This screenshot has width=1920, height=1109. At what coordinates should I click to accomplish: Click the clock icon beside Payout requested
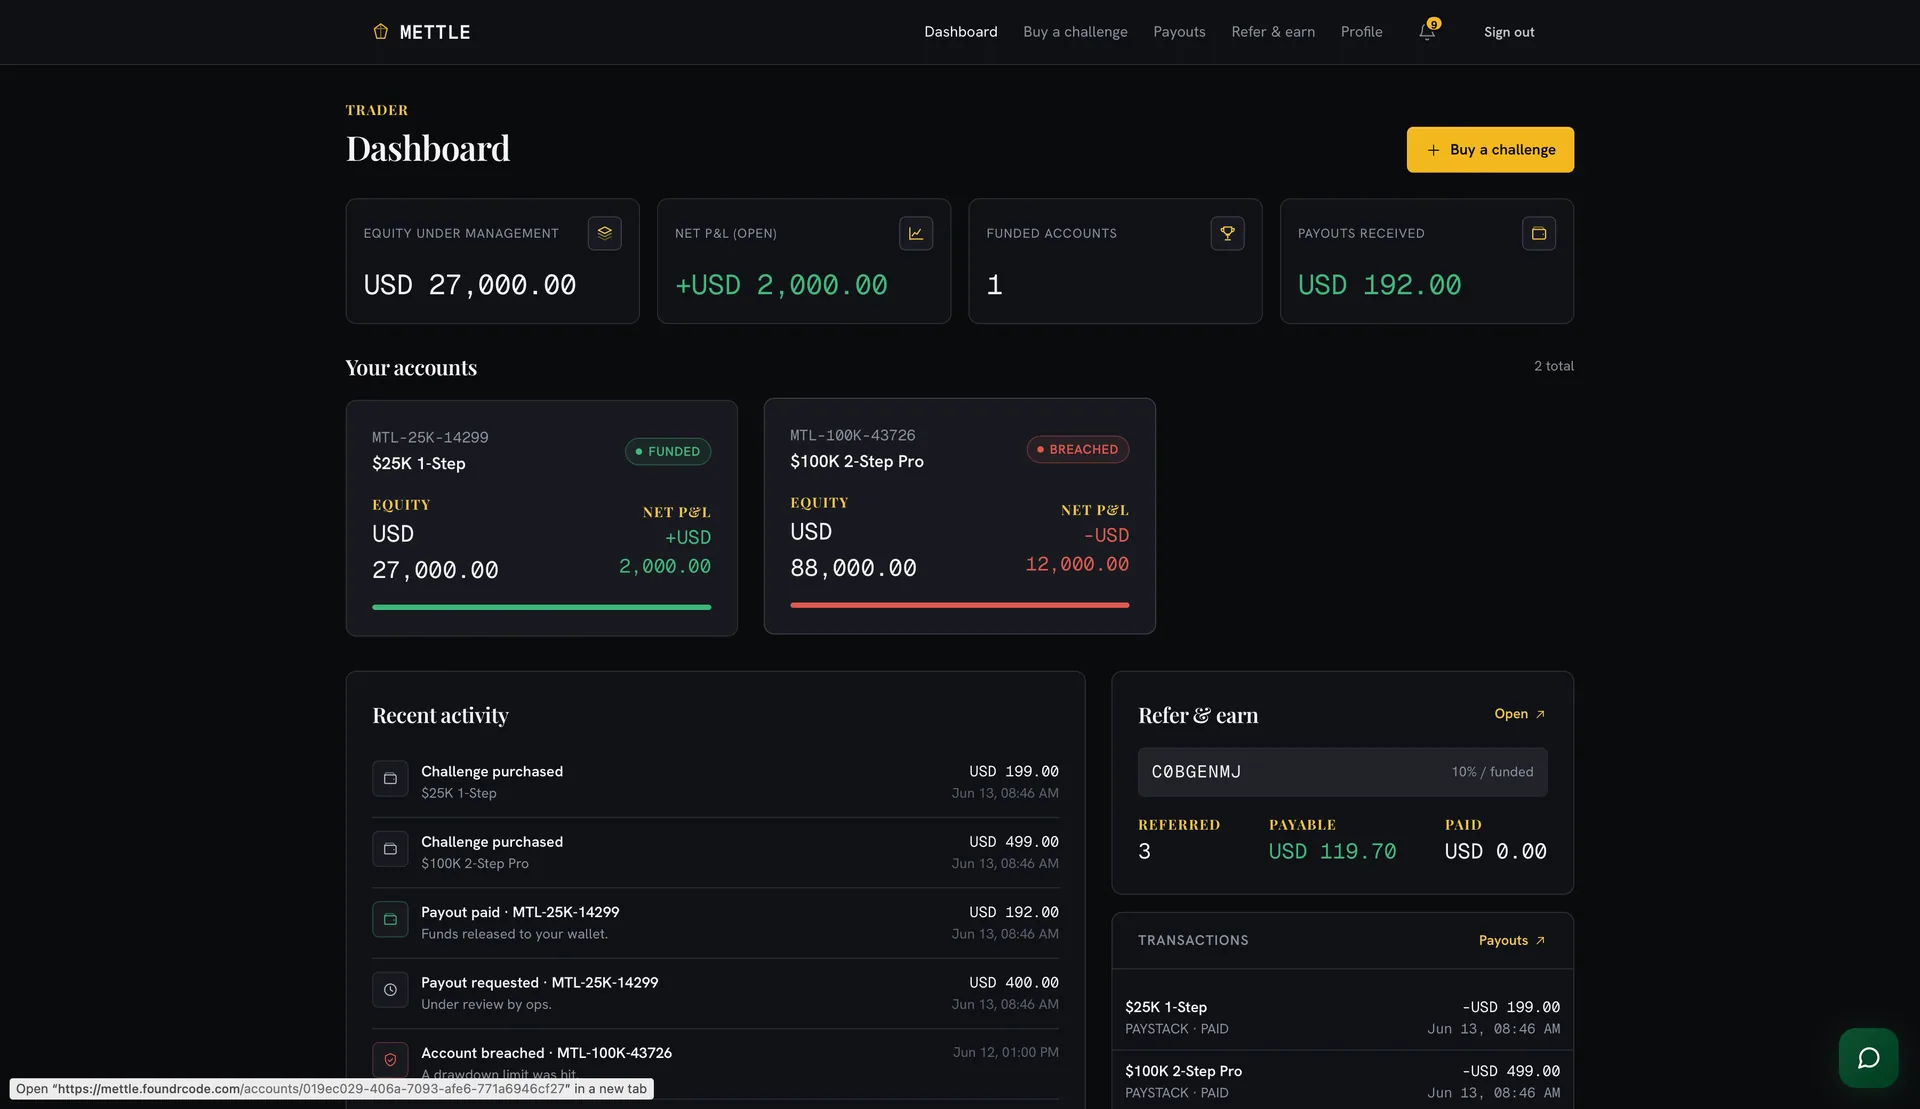[390, 990]
